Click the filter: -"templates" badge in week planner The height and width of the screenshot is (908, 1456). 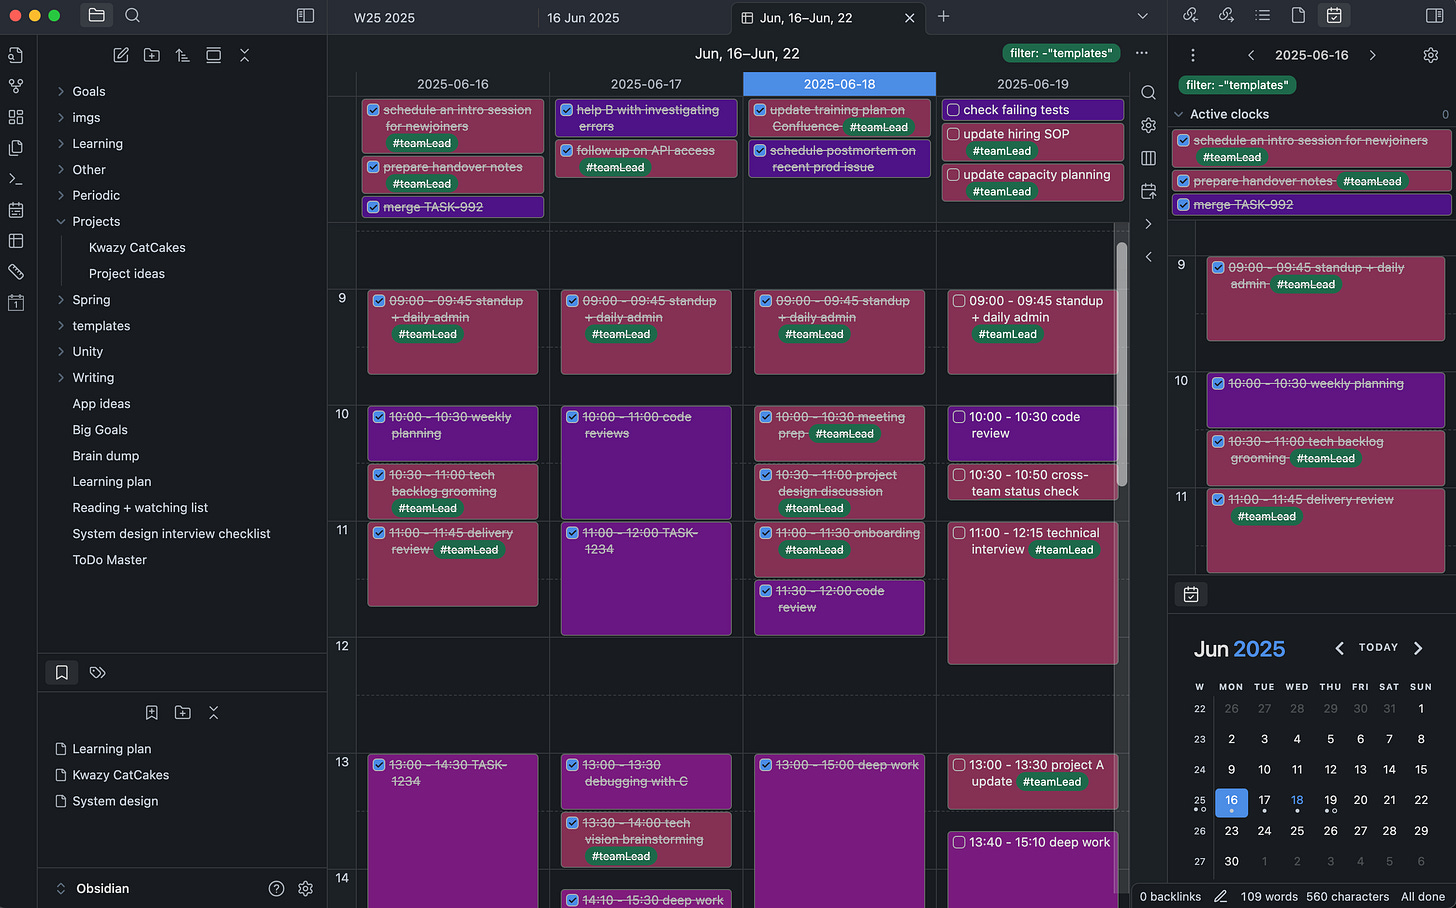click(1060, 53)
